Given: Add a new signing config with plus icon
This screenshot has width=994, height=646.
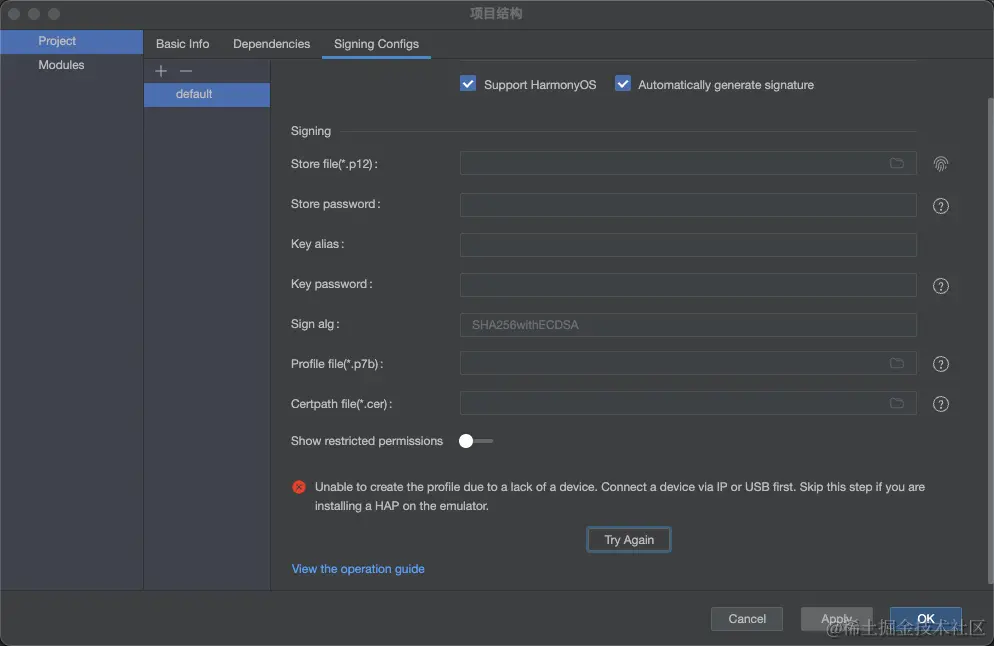Looking at the screenshot, I should (x=161, y=71).
